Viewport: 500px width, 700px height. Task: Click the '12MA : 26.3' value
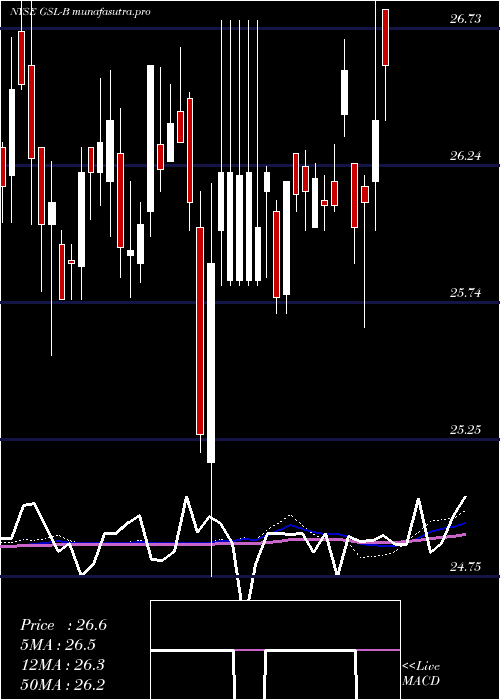pos(62,665)
